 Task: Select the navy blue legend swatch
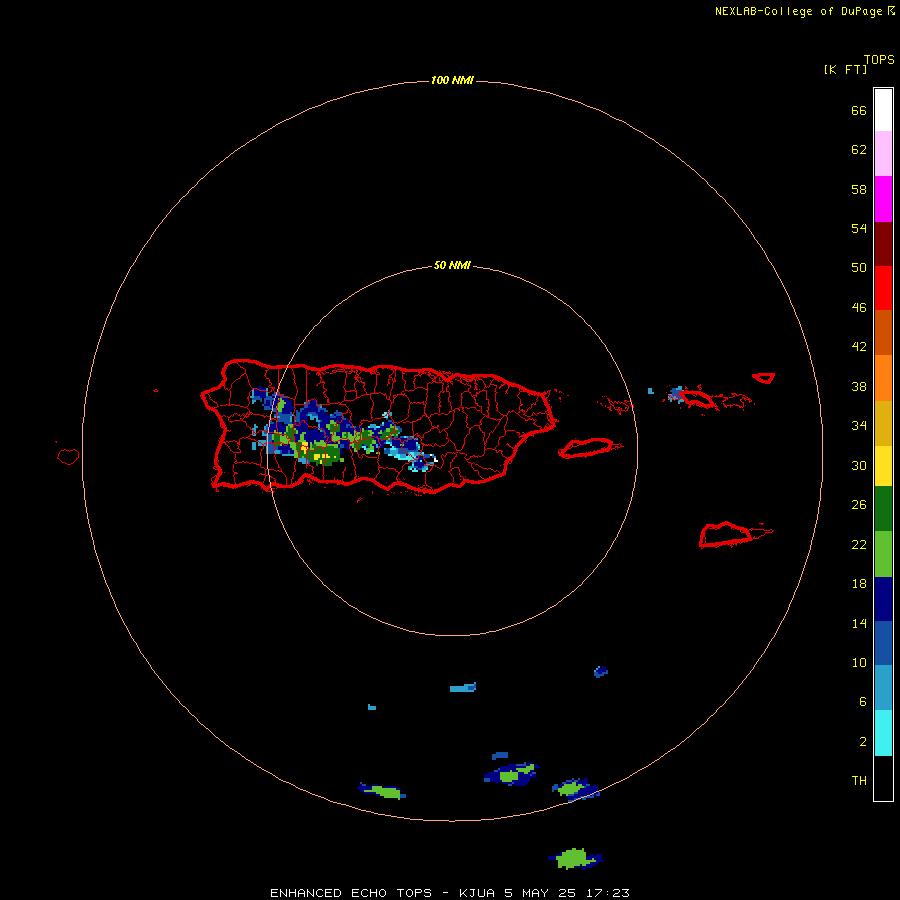[x=883, y=599]
